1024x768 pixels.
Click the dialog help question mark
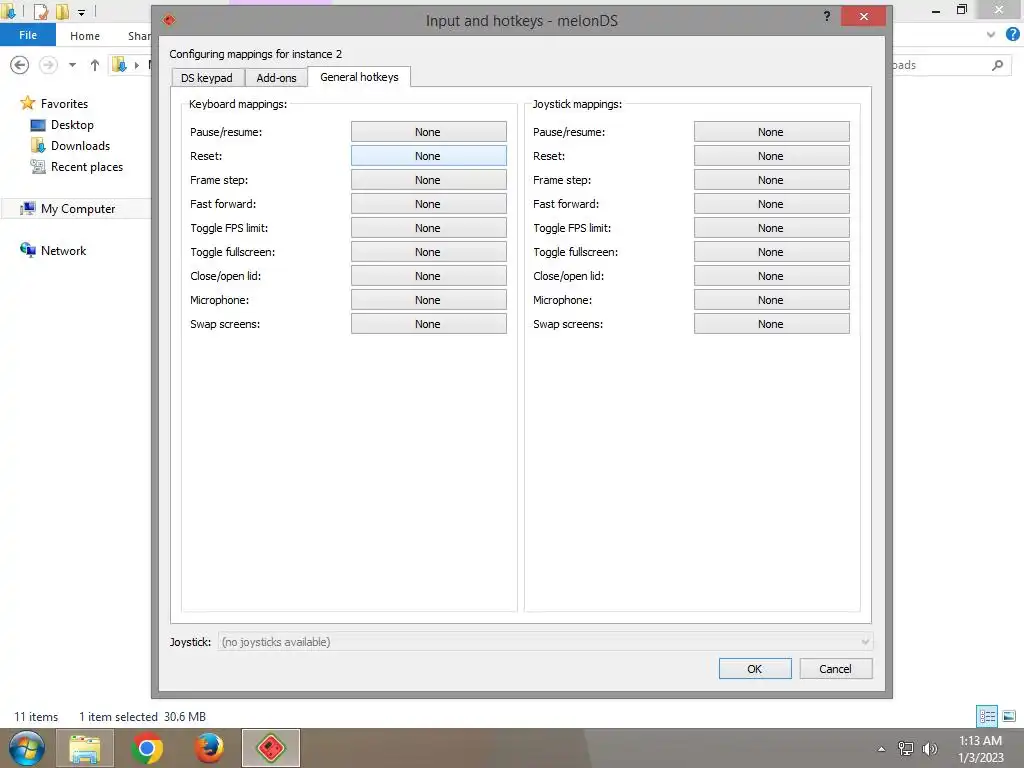[827, 16]
